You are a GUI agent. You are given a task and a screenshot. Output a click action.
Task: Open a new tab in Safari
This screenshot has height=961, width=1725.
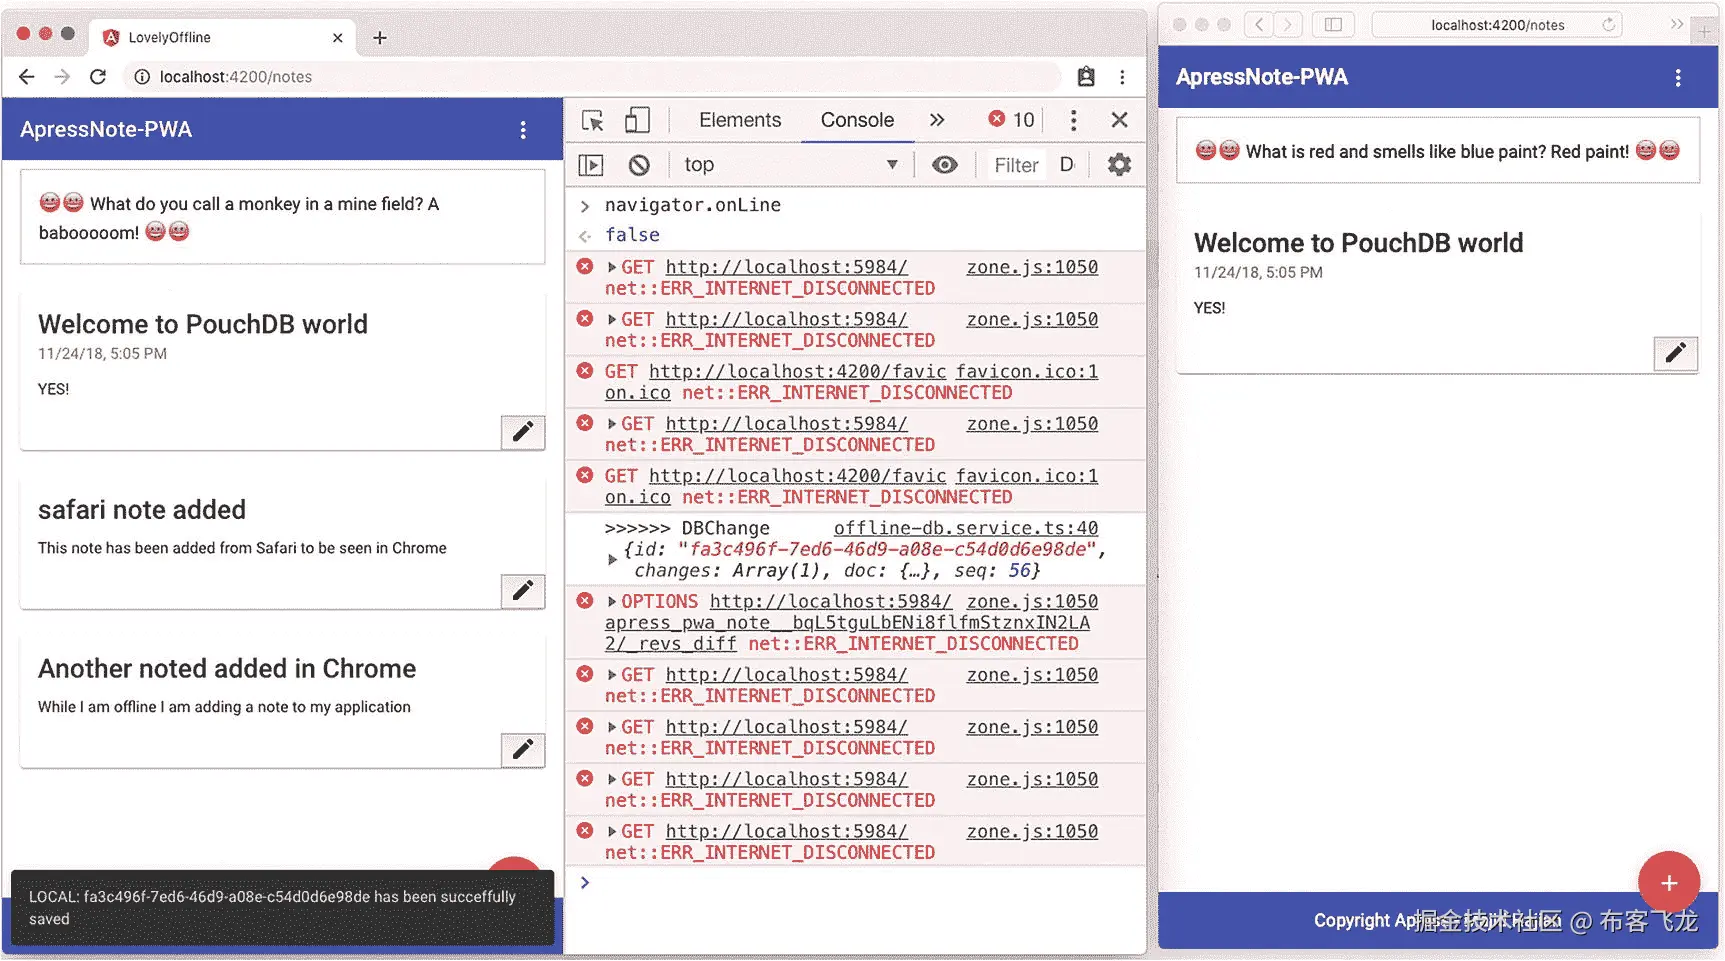[1705, 31]
